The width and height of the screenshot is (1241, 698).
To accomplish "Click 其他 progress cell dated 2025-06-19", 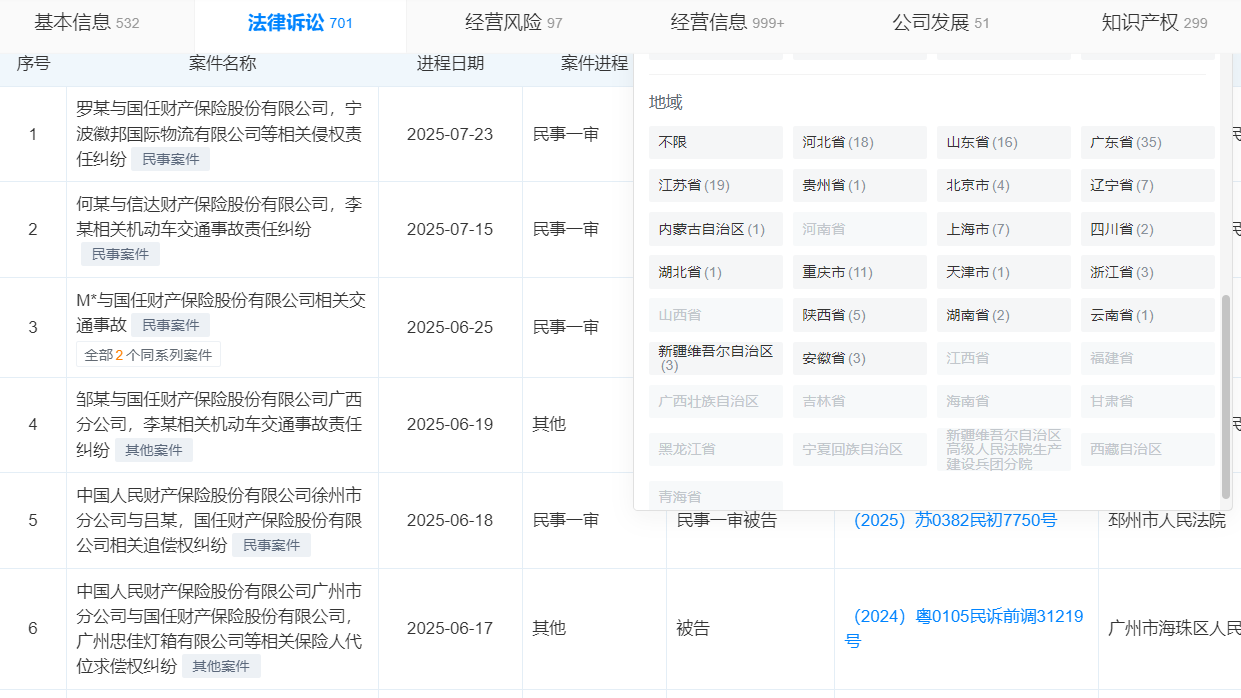I will click(x=549, y=424).
